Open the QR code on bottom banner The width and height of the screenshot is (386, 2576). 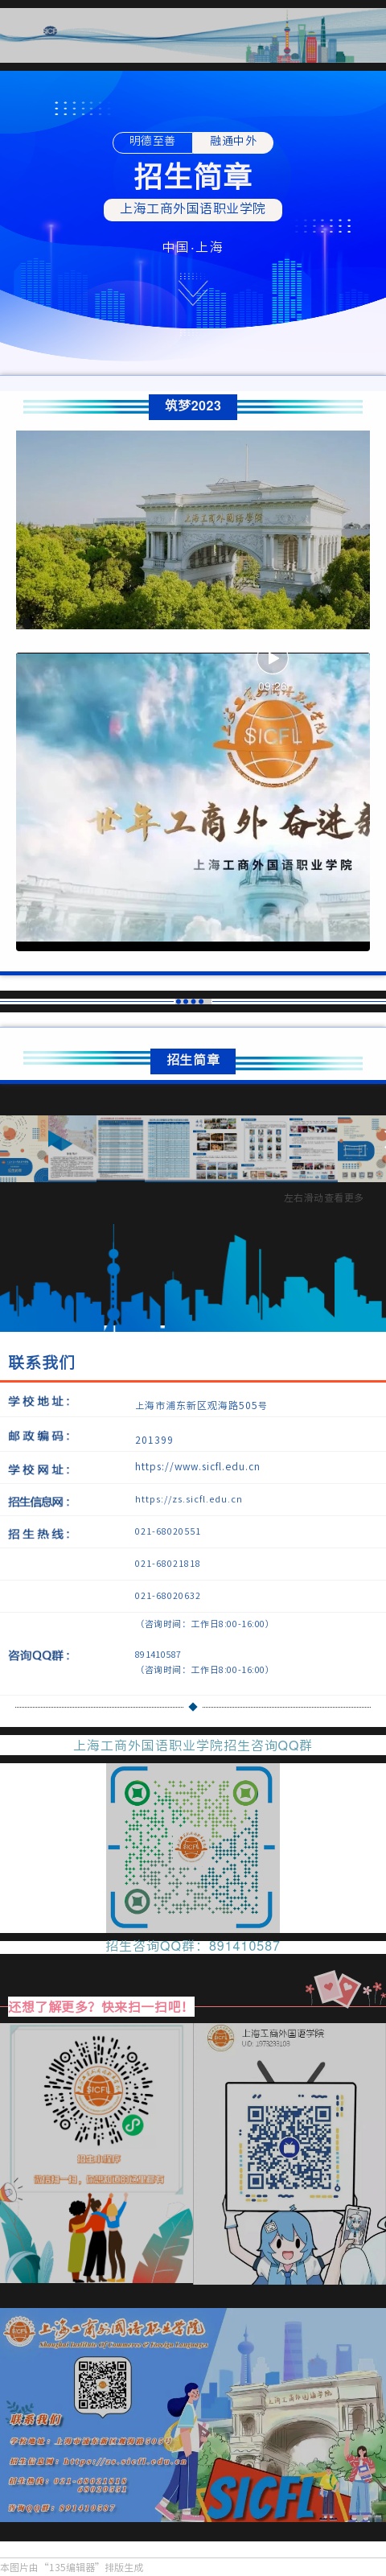(103, 2385)
